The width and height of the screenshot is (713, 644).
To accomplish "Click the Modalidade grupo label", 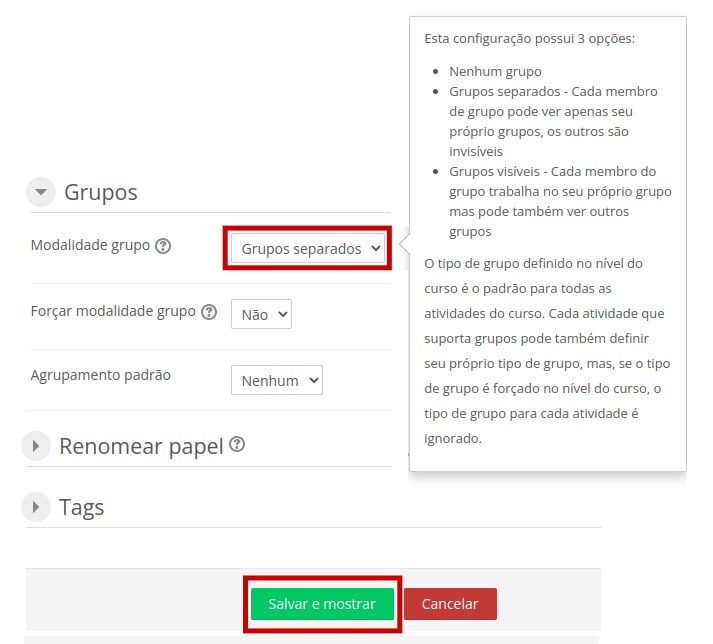I will point(90,245).
